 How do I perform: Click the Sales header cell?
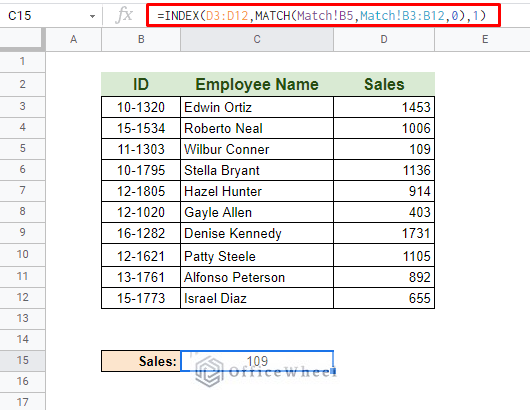point(384,84)
